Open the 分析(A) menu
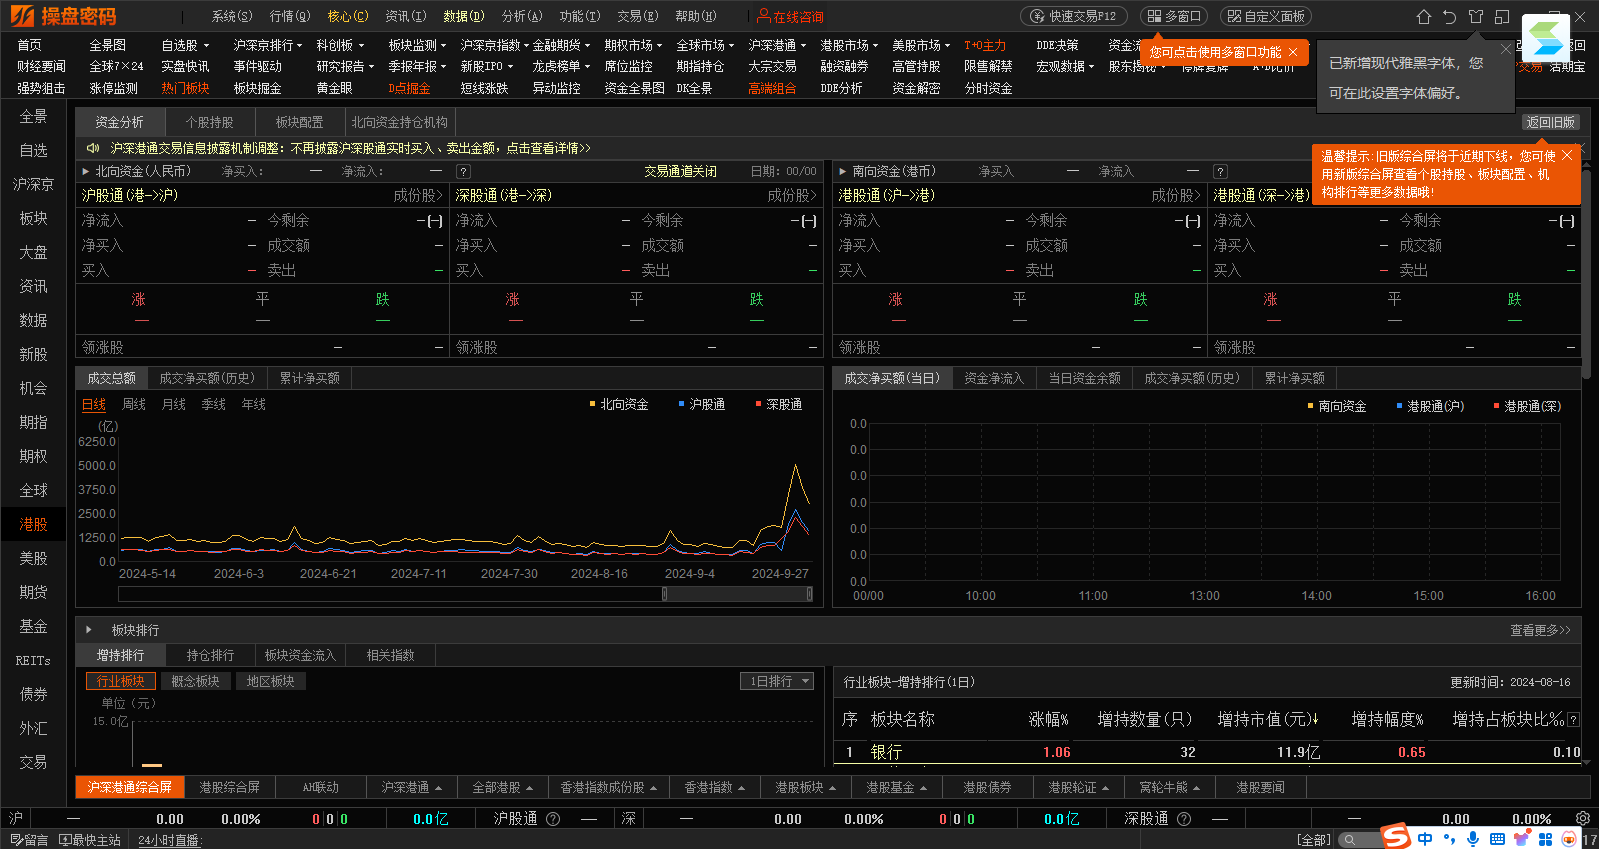This screenshot has height=849, width=1599. tap(521, 17)
